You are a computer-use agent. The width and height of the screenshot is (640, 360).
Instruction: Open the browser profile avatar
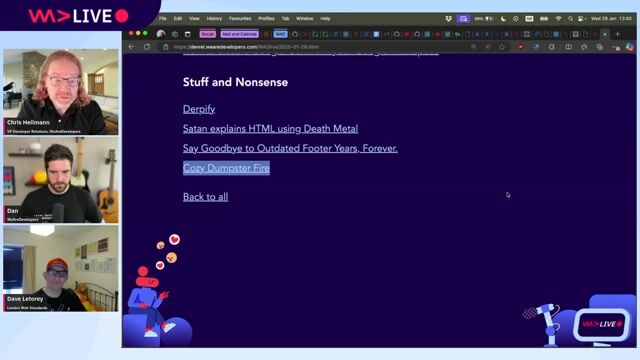coord(161,34)
